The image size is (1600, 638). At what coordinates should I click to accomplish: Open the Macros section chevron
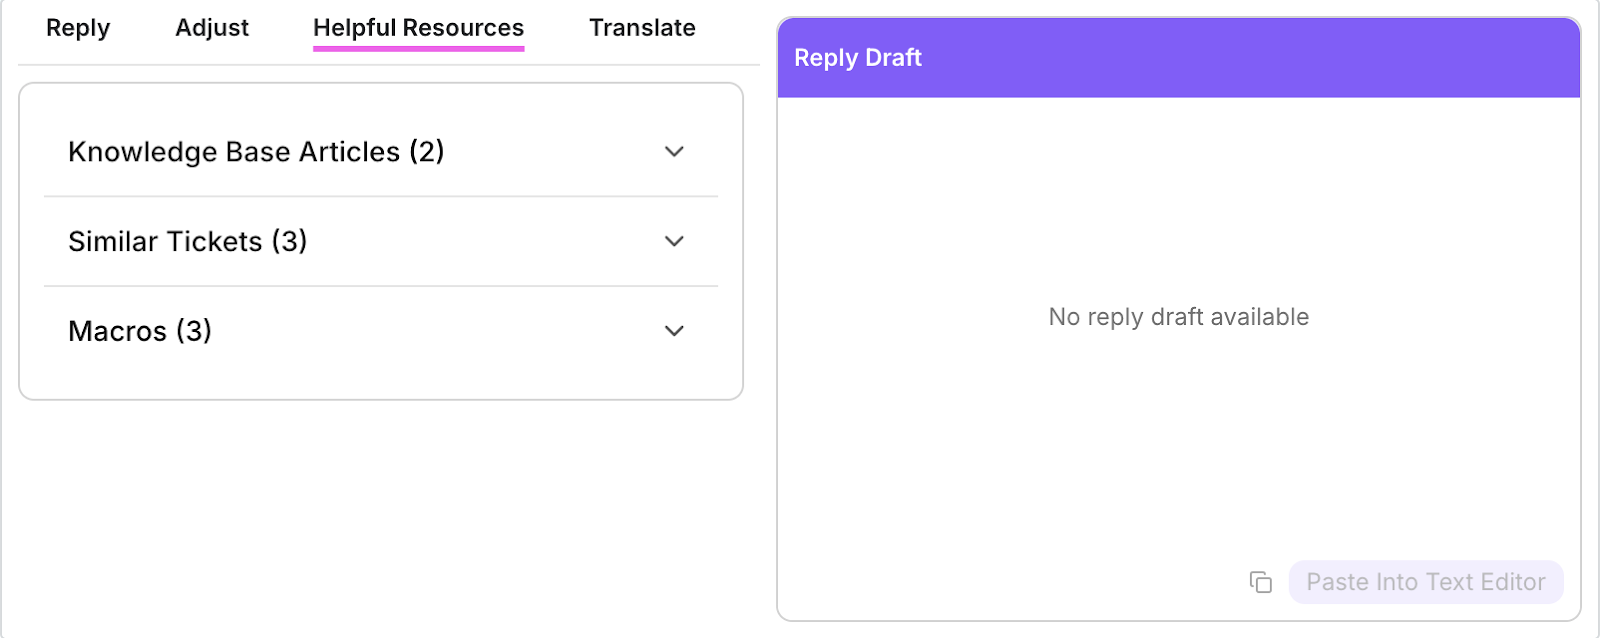674,331
